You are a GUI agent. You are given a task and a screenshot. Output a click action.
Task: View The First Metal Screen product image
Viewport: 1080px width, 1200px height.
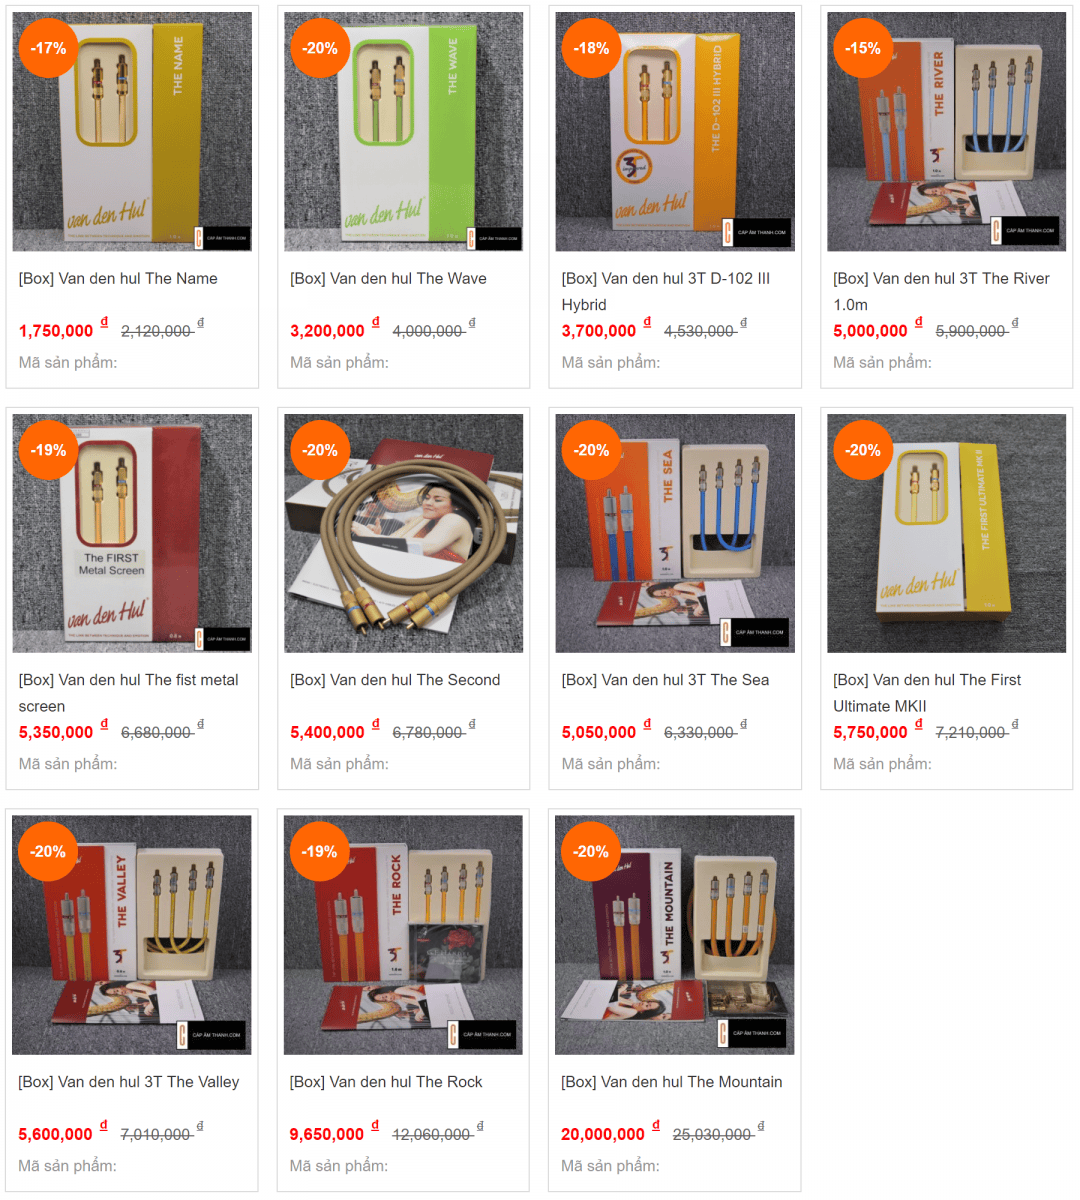pyautogui.click(x=132, y=533)
